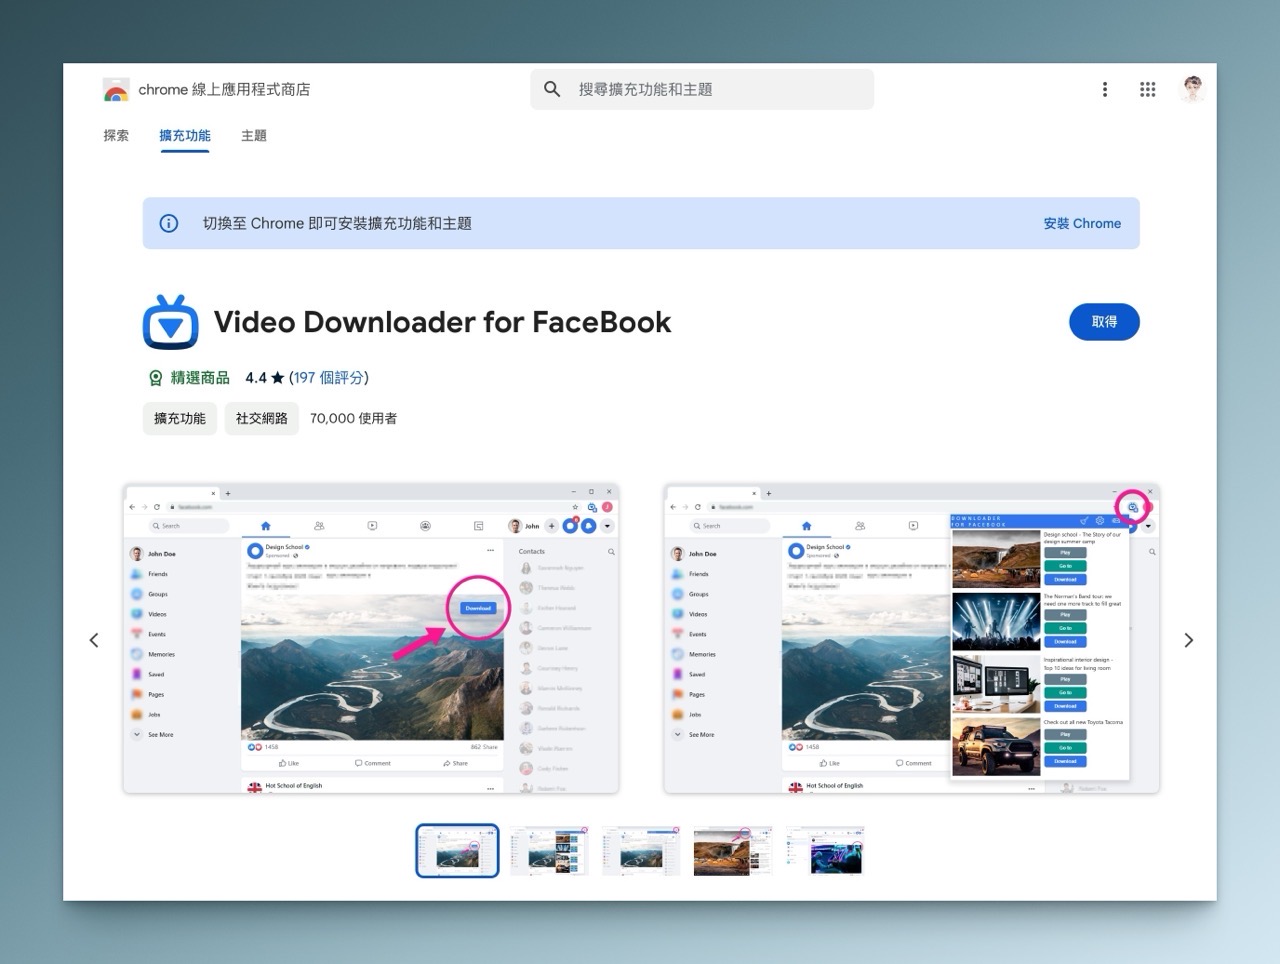
Task: Click the Video Downloader for FaceBook title
Action: (442, 322)
